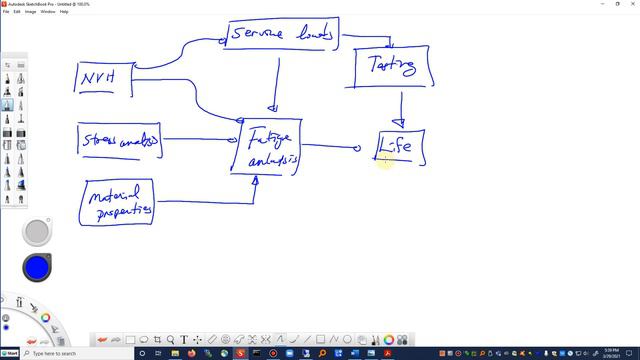
Task: Open the notification center icon
Action: 629,353
